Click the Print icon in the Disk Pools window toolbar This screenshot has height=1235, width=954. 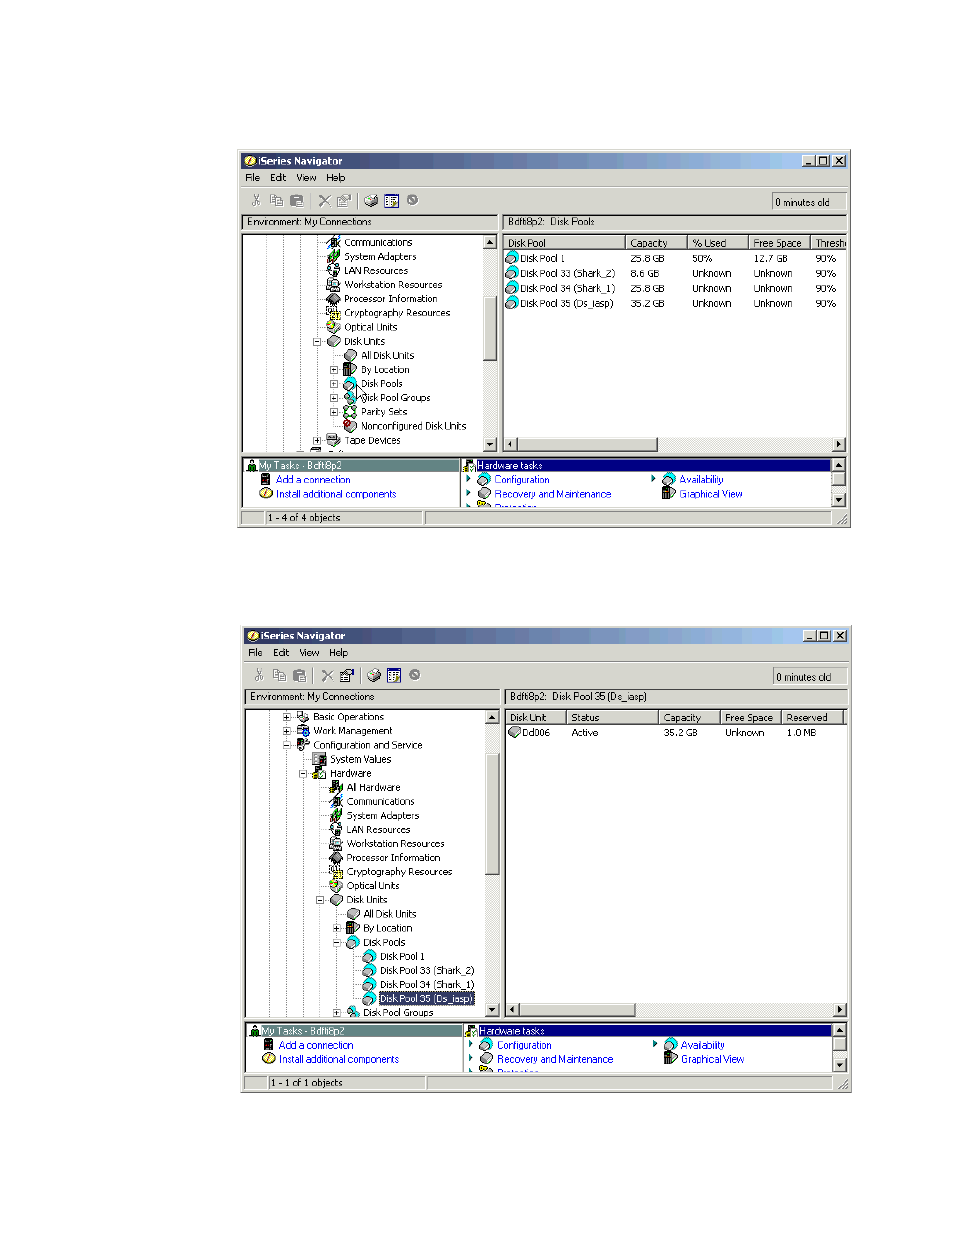click(x=371, y=200)
